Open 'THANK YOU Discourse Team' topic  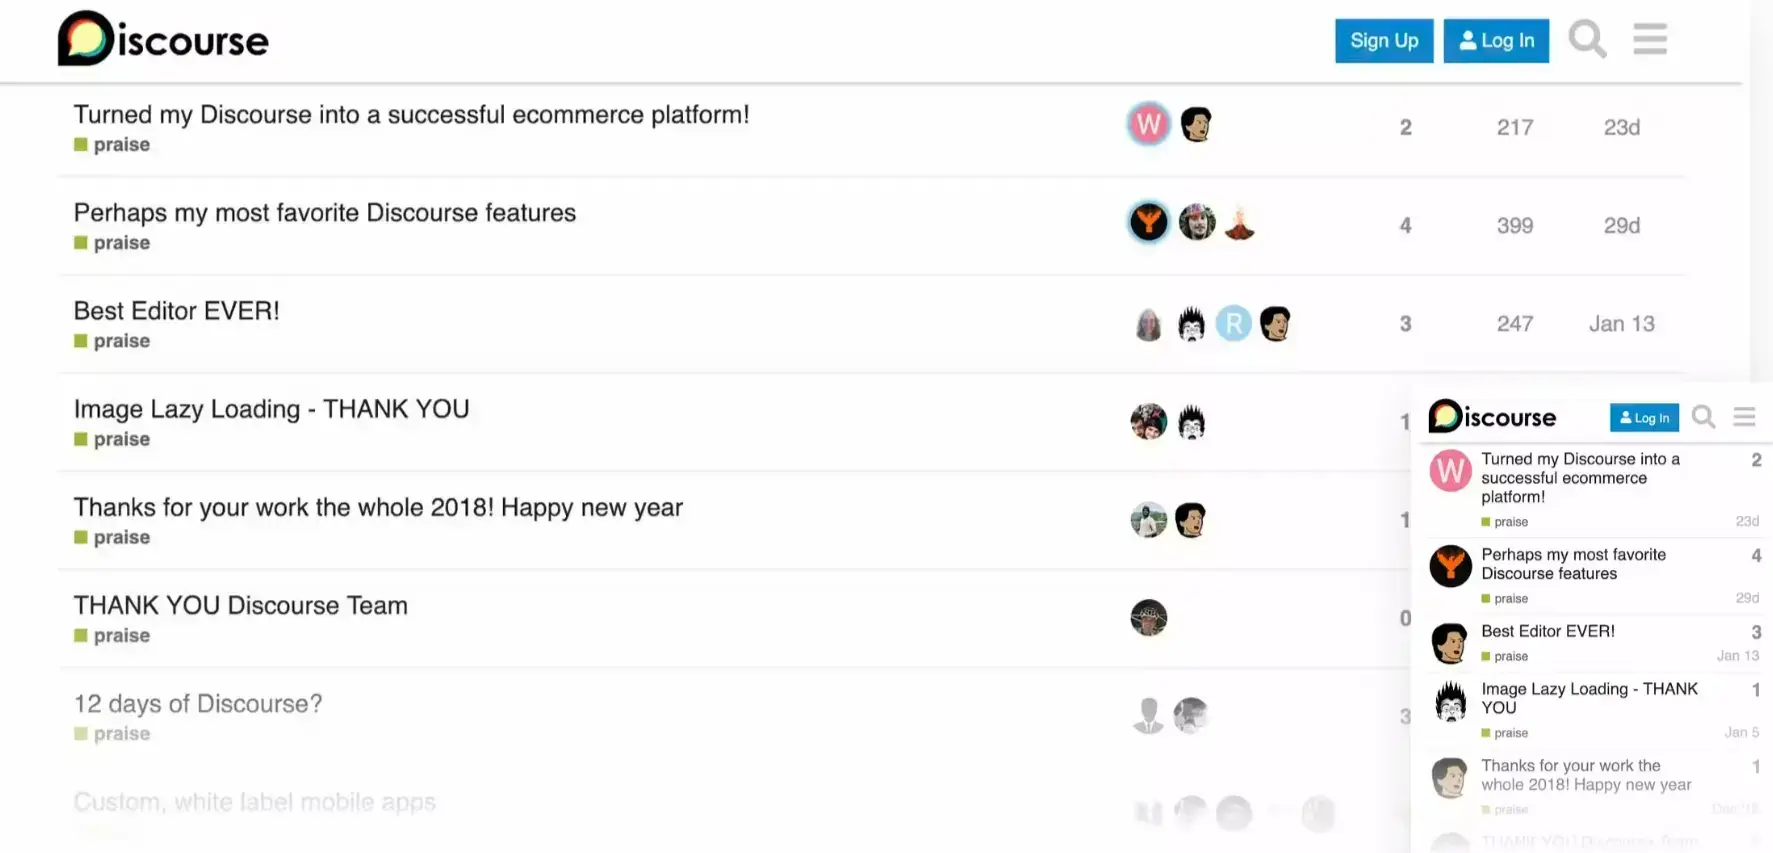coord(240,604)
